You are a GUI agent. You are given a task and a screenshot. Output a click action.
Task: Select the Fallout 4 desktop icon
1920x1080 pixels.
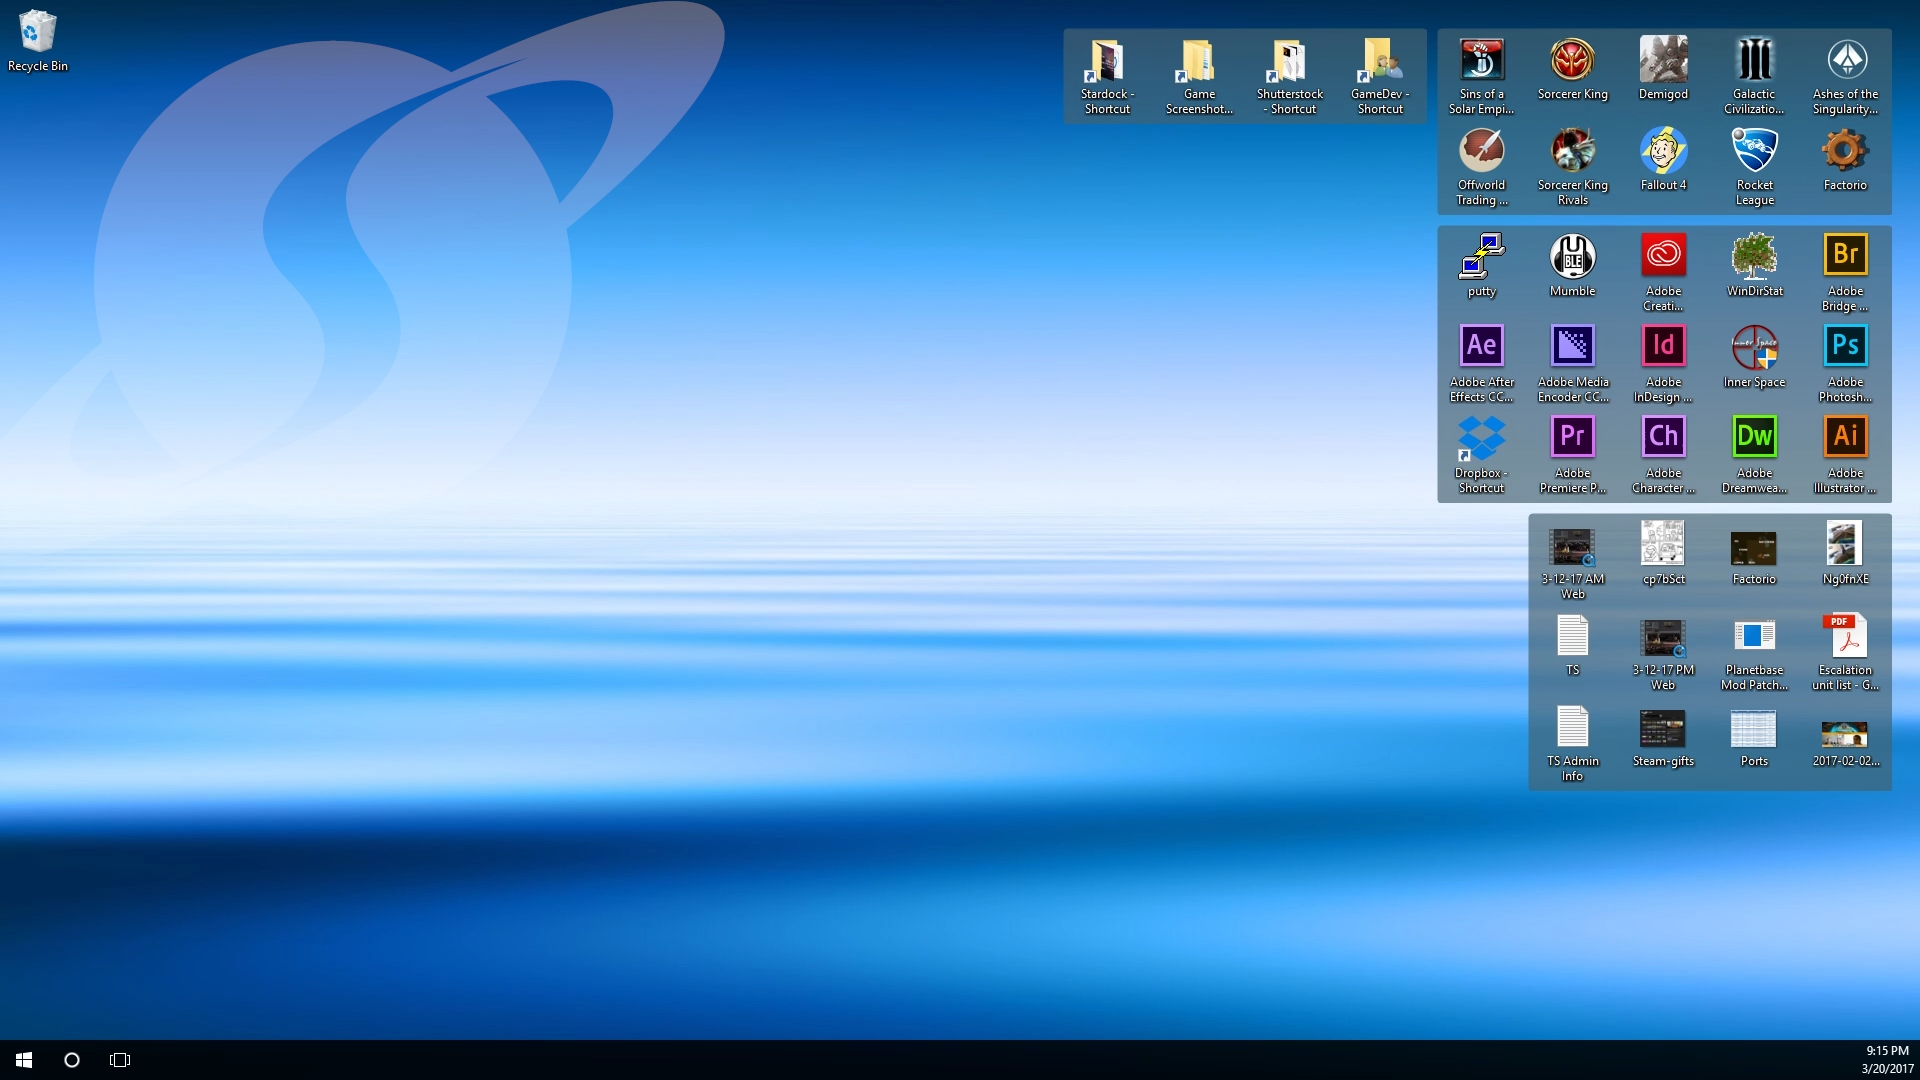pos(1663,151)
